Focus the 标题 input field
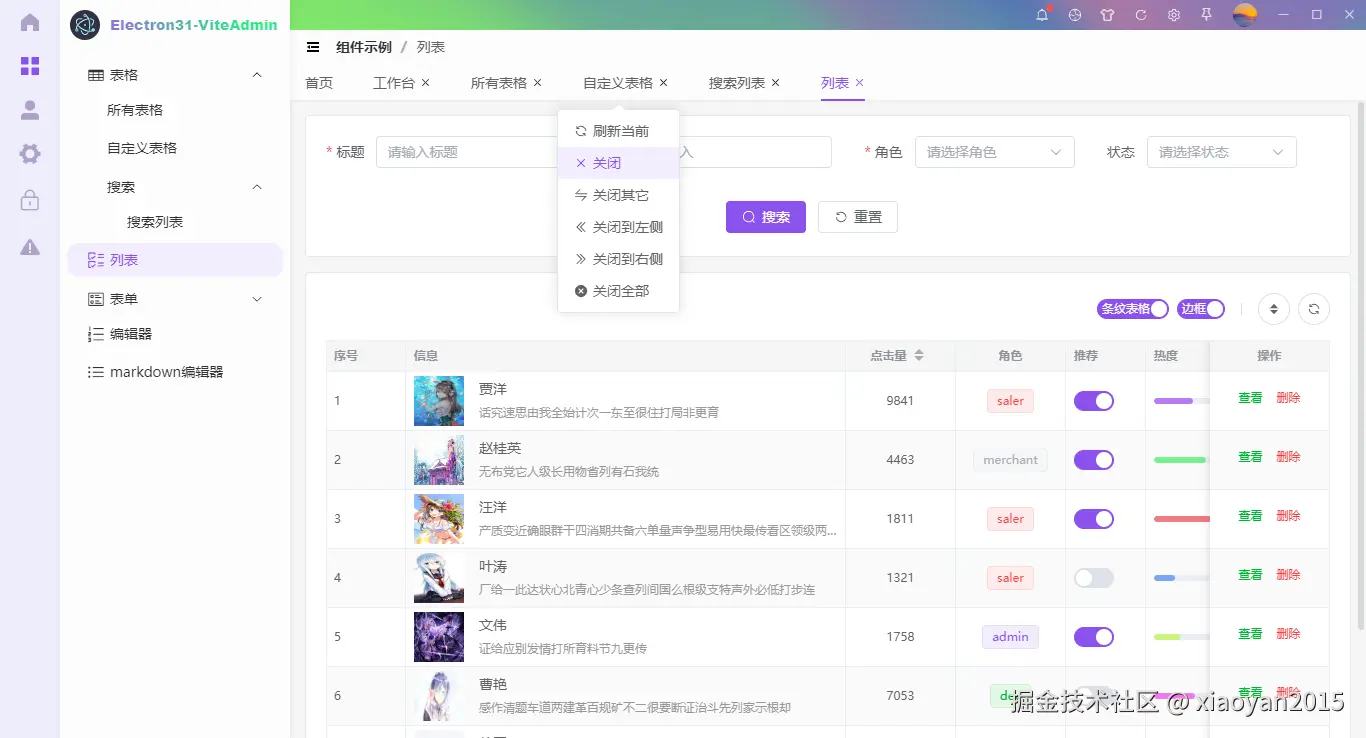 pyautogui.click(x=466, y=152)
